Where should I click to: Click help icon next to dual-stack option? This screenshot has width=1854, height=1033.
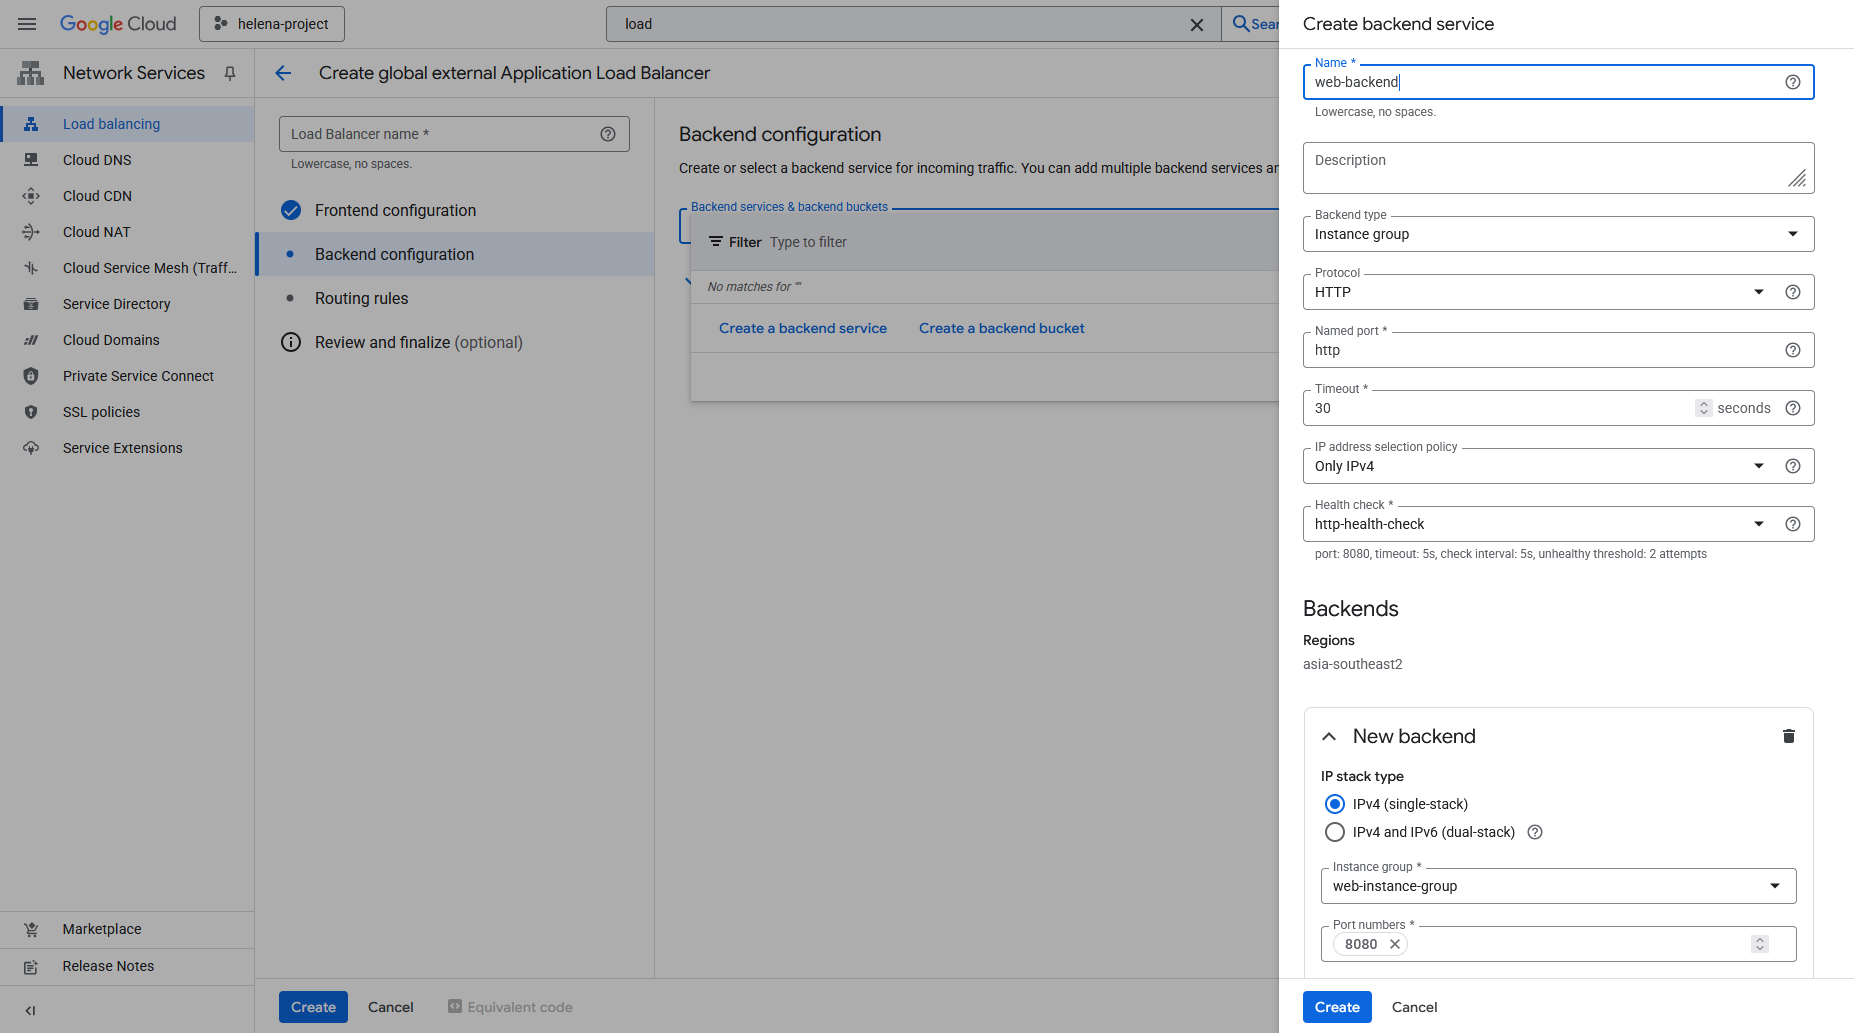click(1535, 832)
